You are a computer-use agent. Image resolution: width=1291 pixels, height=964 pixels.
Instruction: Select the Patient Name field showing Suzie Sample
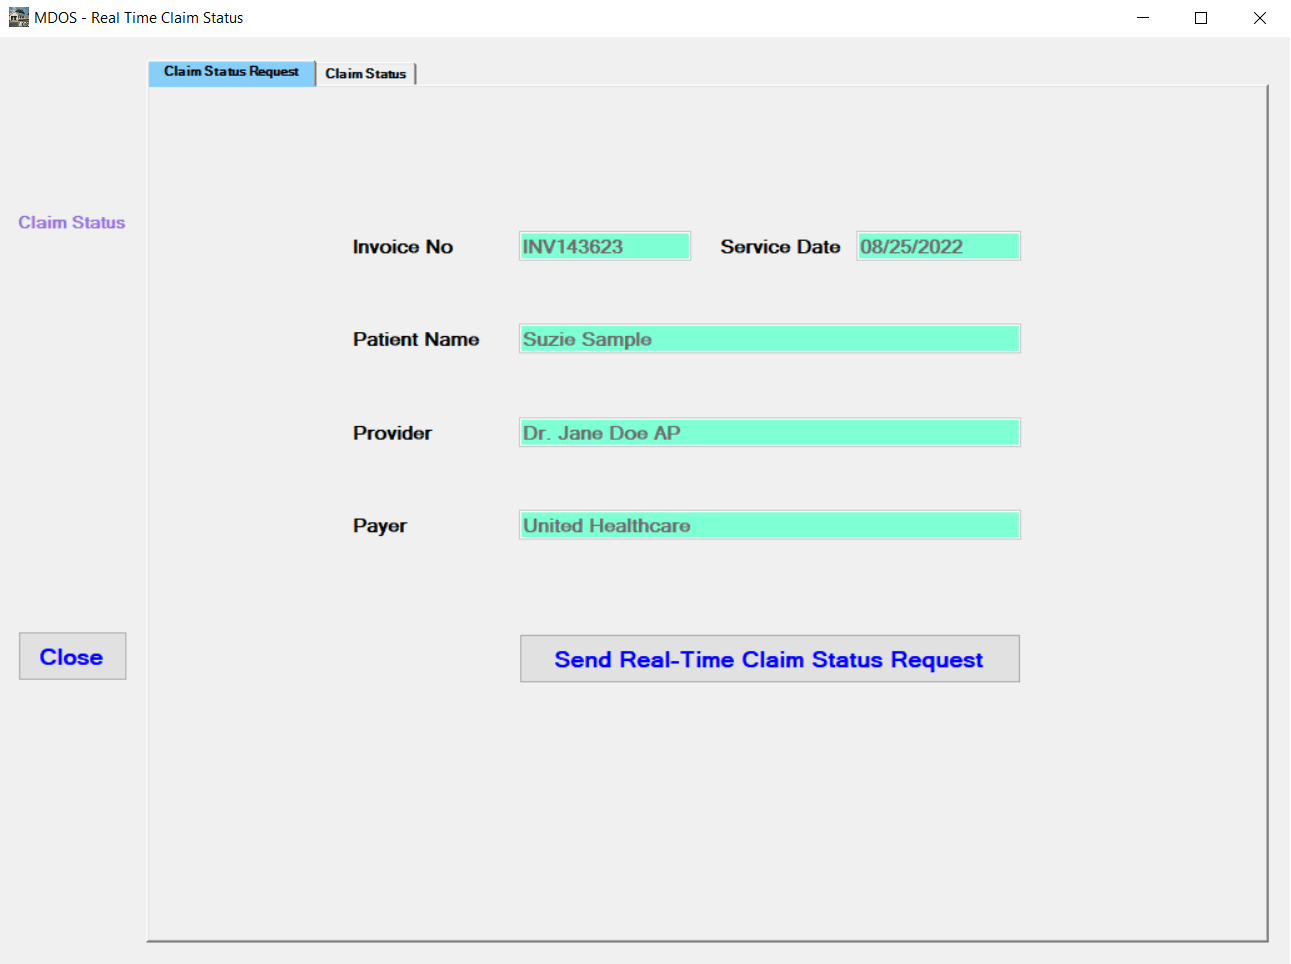pos(769,338)
